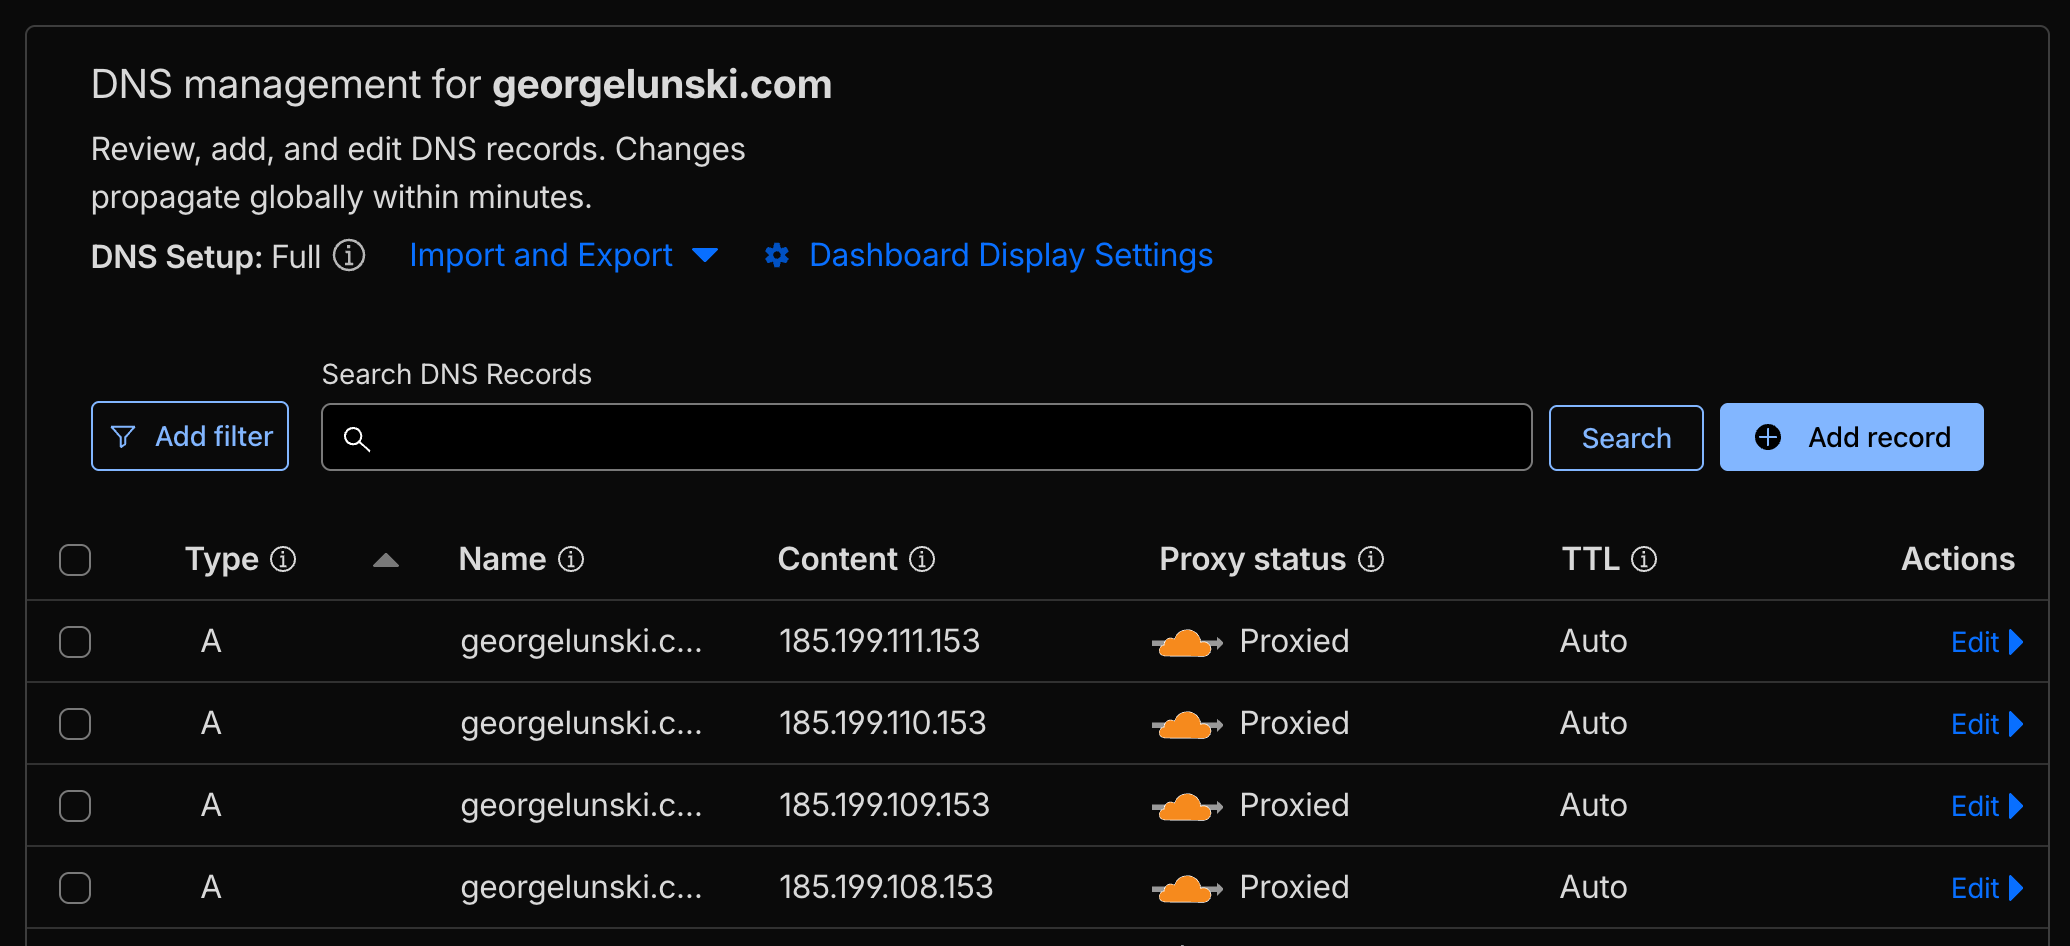
Task: Click the gear icon beside Dashboard Display Settings
Action: coord(777,256)
